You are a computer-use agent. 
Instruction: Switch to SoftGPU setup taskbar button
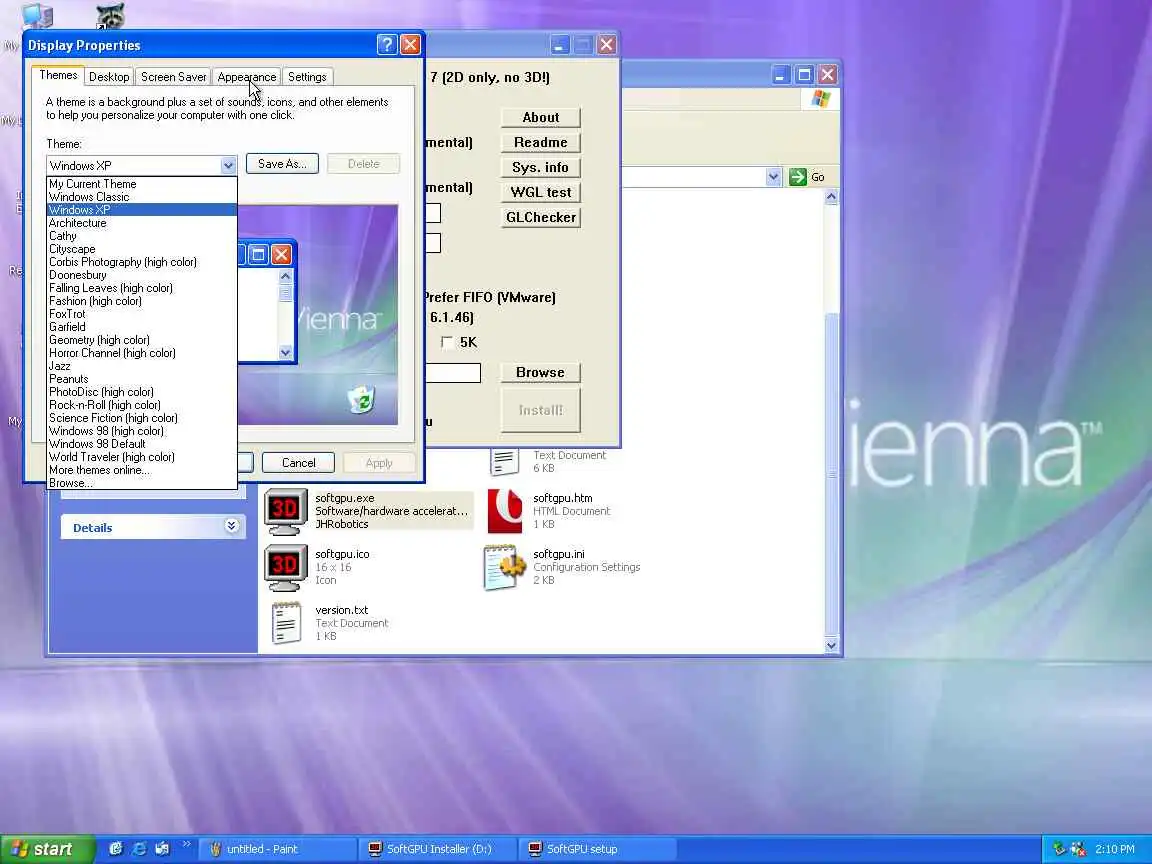click(x=599, y=849)
